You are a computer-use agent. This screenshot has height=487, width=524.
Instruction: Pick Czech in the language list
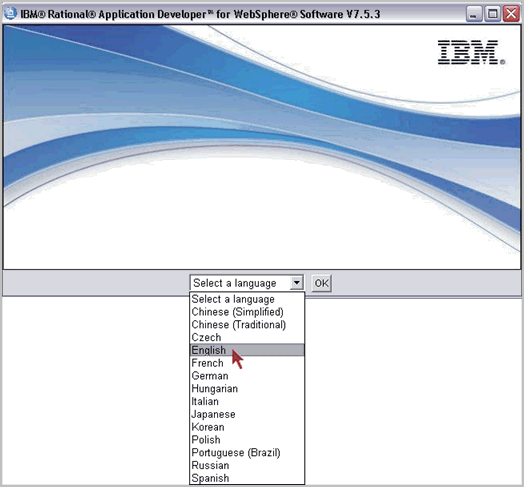coord(247,337)
